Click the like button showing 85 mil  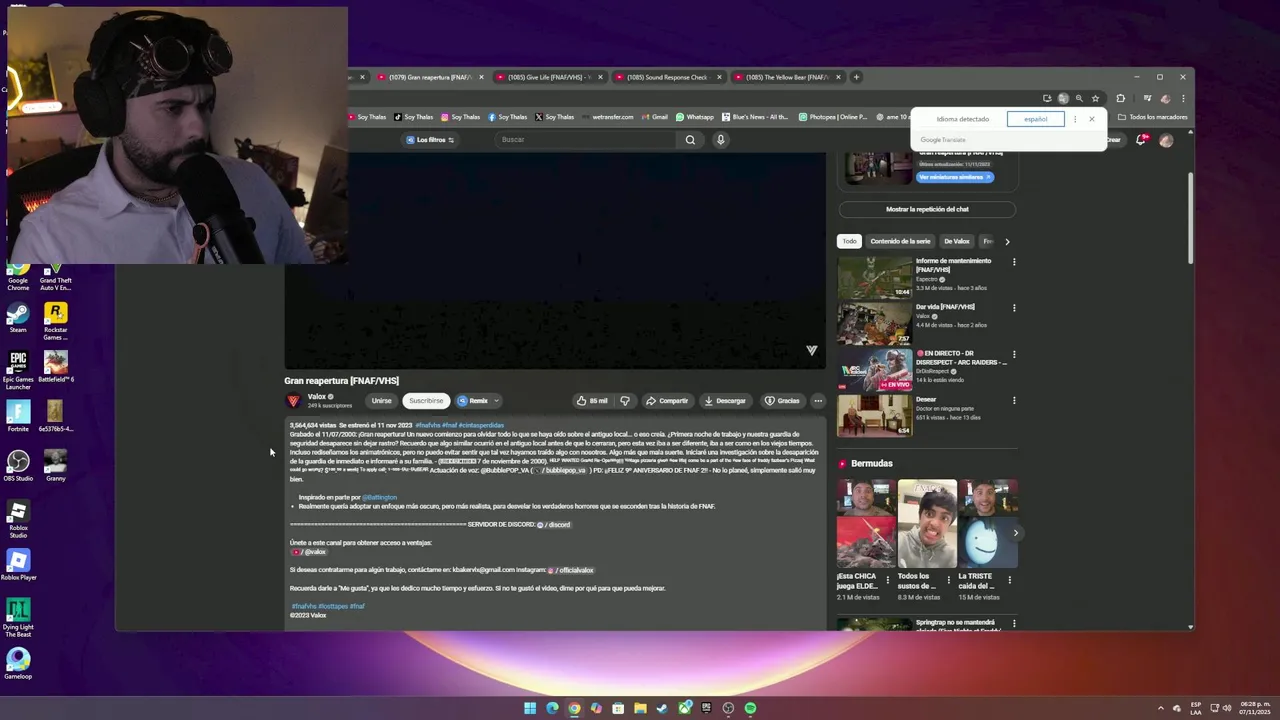[592, 401]
